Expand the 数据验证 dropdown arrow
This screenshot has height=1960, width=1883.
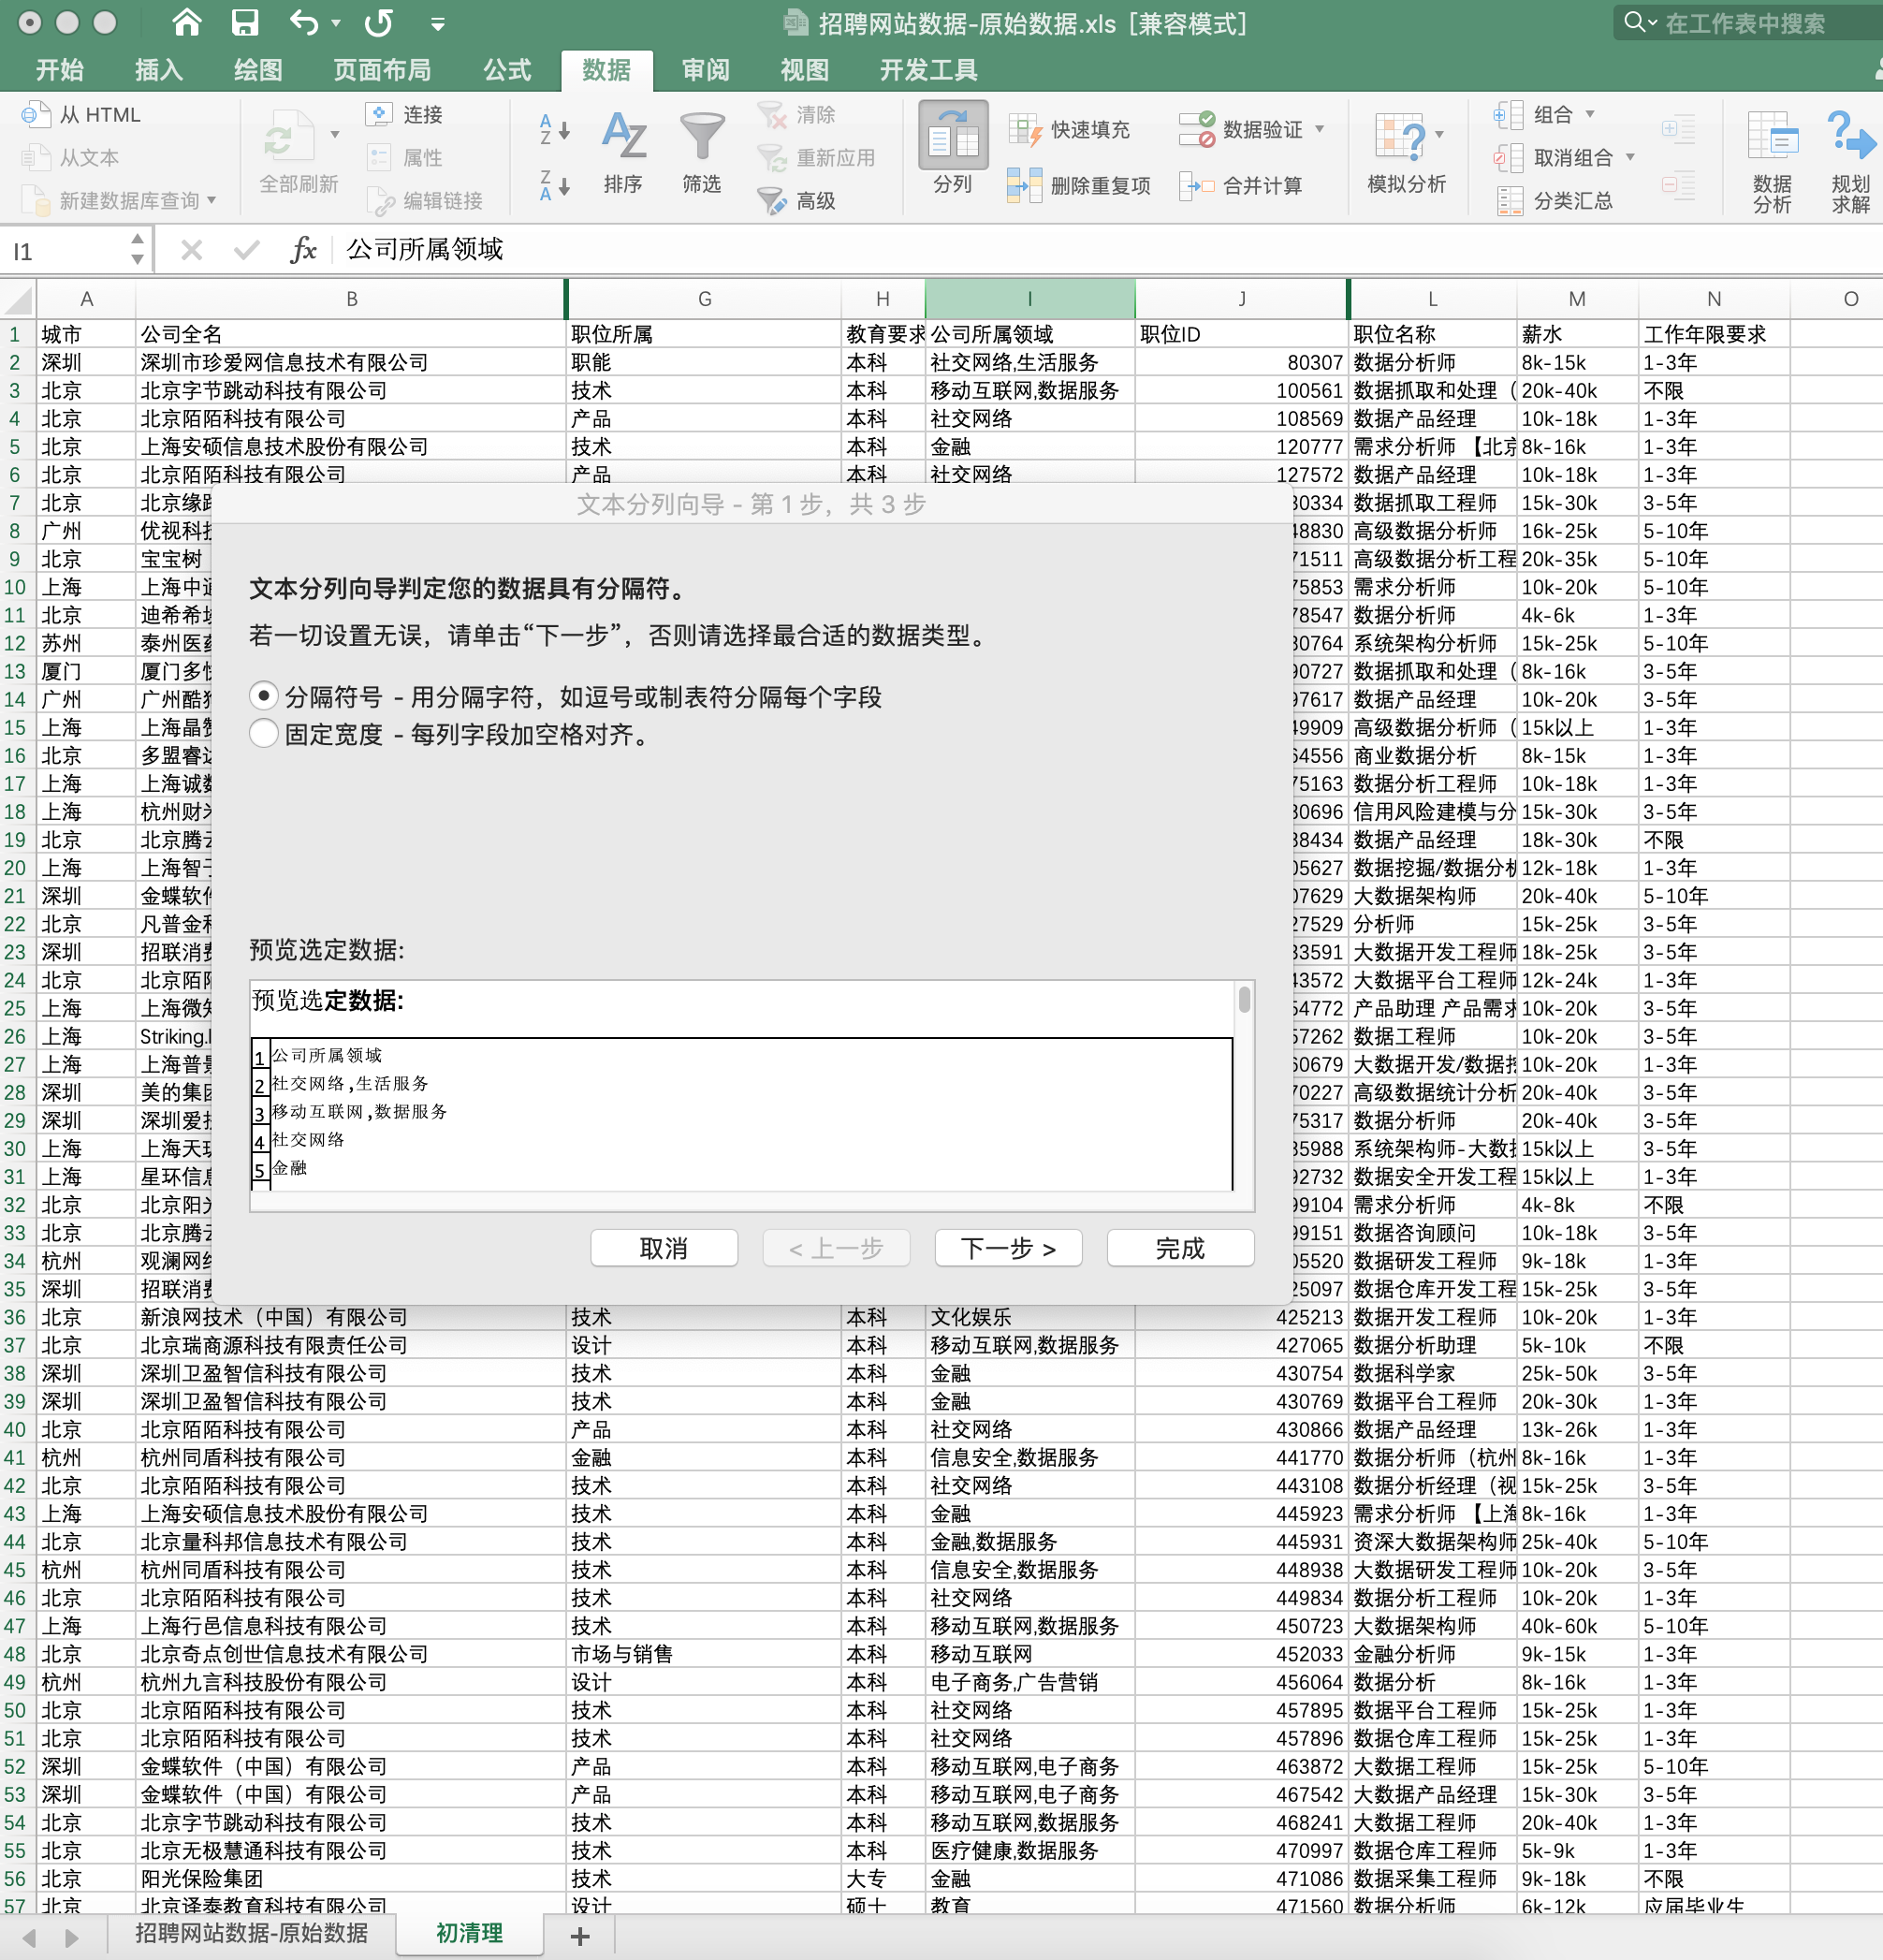click(1320, 129)
